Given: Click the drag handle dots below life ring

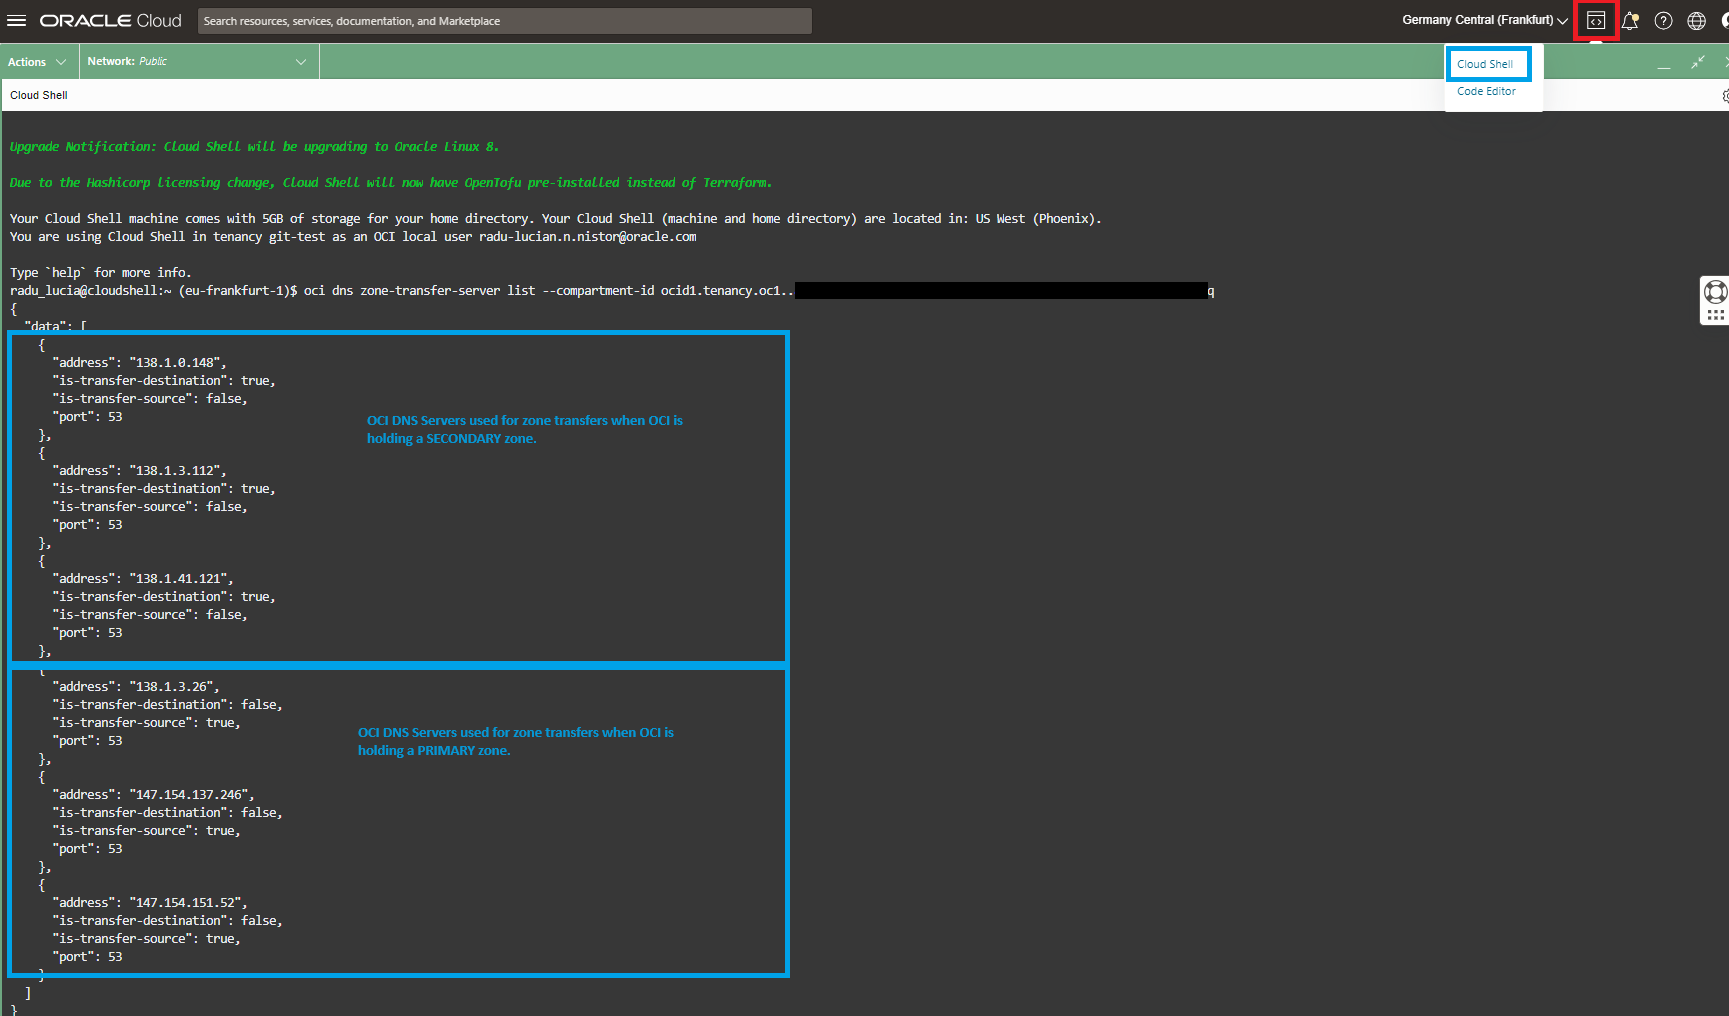Looking at the screenshot, I should (x=1715, y=315).
